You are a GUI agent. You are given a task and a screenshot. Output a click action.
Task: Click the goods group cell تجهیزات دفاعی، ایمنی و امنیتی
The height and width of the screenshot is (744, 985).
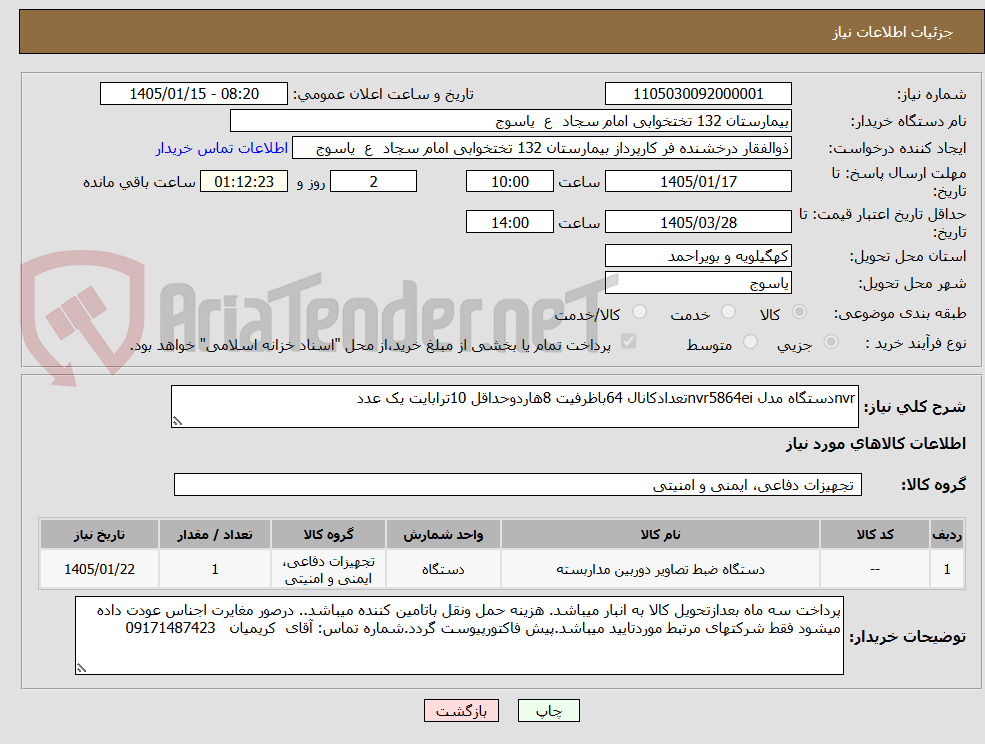tap(328, 569)
